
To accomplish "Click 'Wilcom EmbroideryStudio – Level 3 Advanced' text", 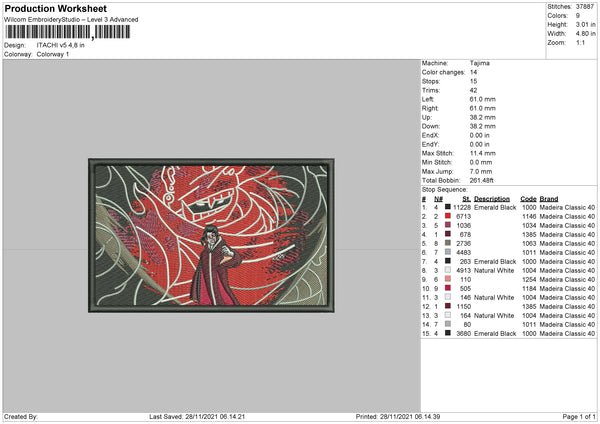I will pos(71,20).
